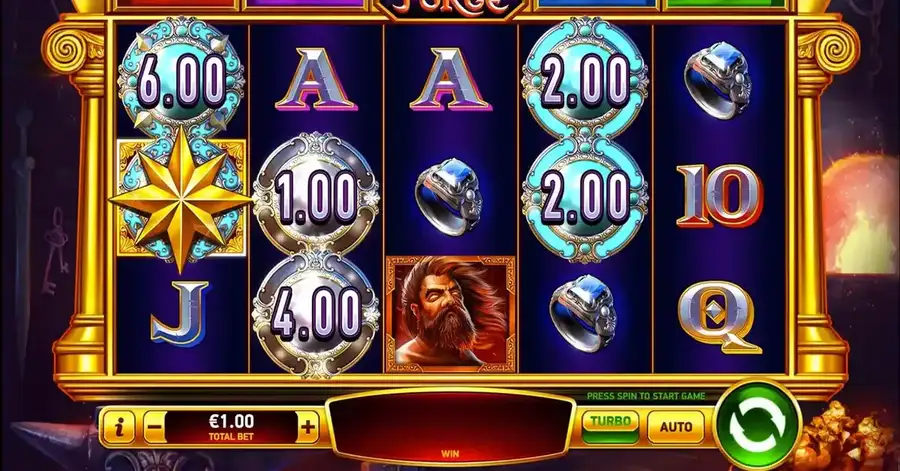Open the game info panel
This screenshot has width=900, height=471.
coord(119,427)
